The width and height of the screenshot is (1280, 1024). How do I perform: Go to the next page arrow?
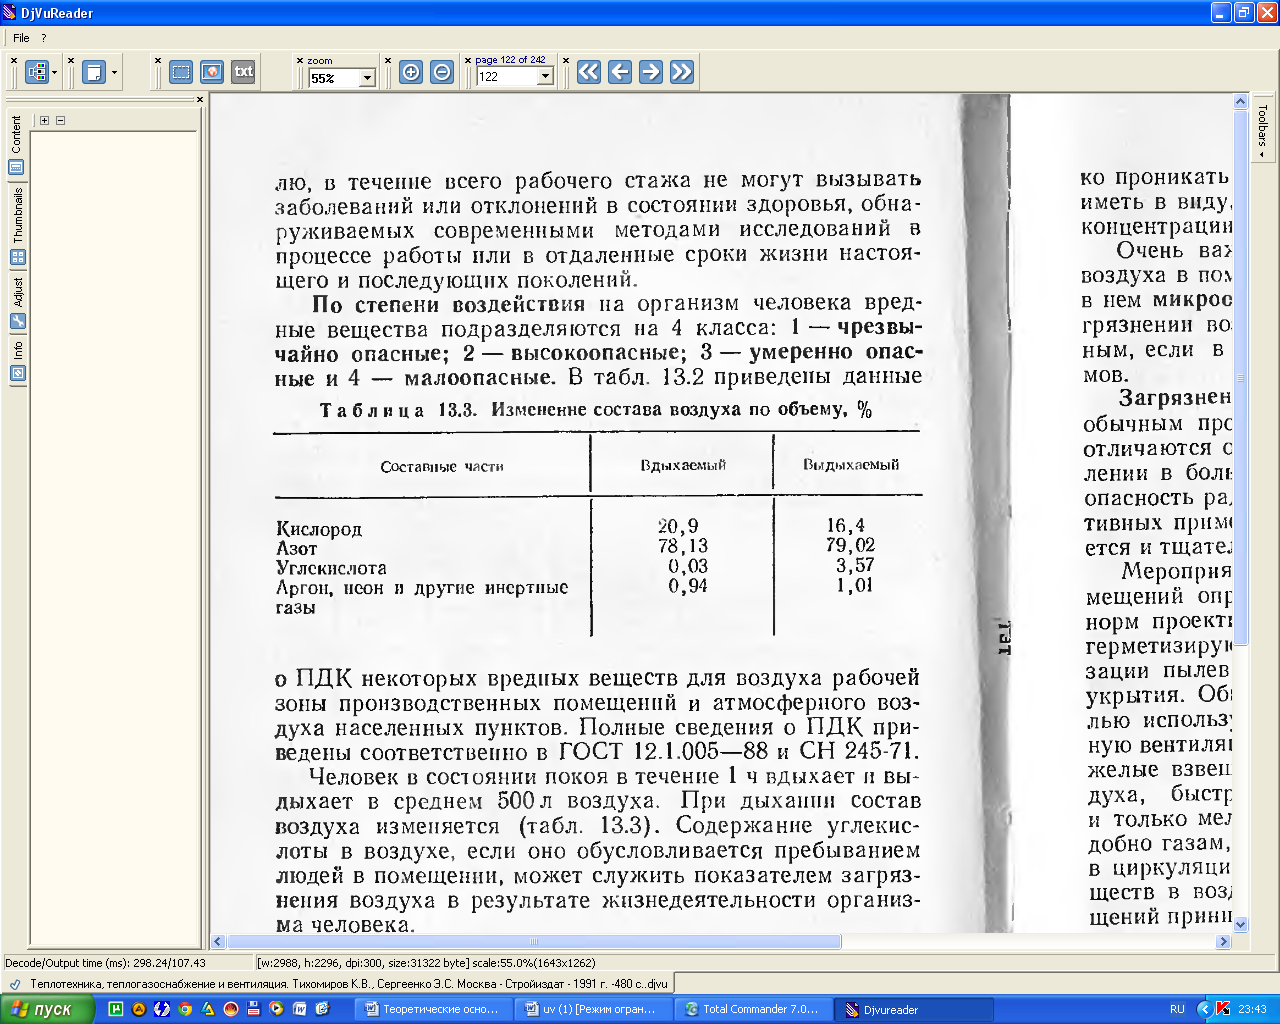pyautogui.click(x=651, y=72)
